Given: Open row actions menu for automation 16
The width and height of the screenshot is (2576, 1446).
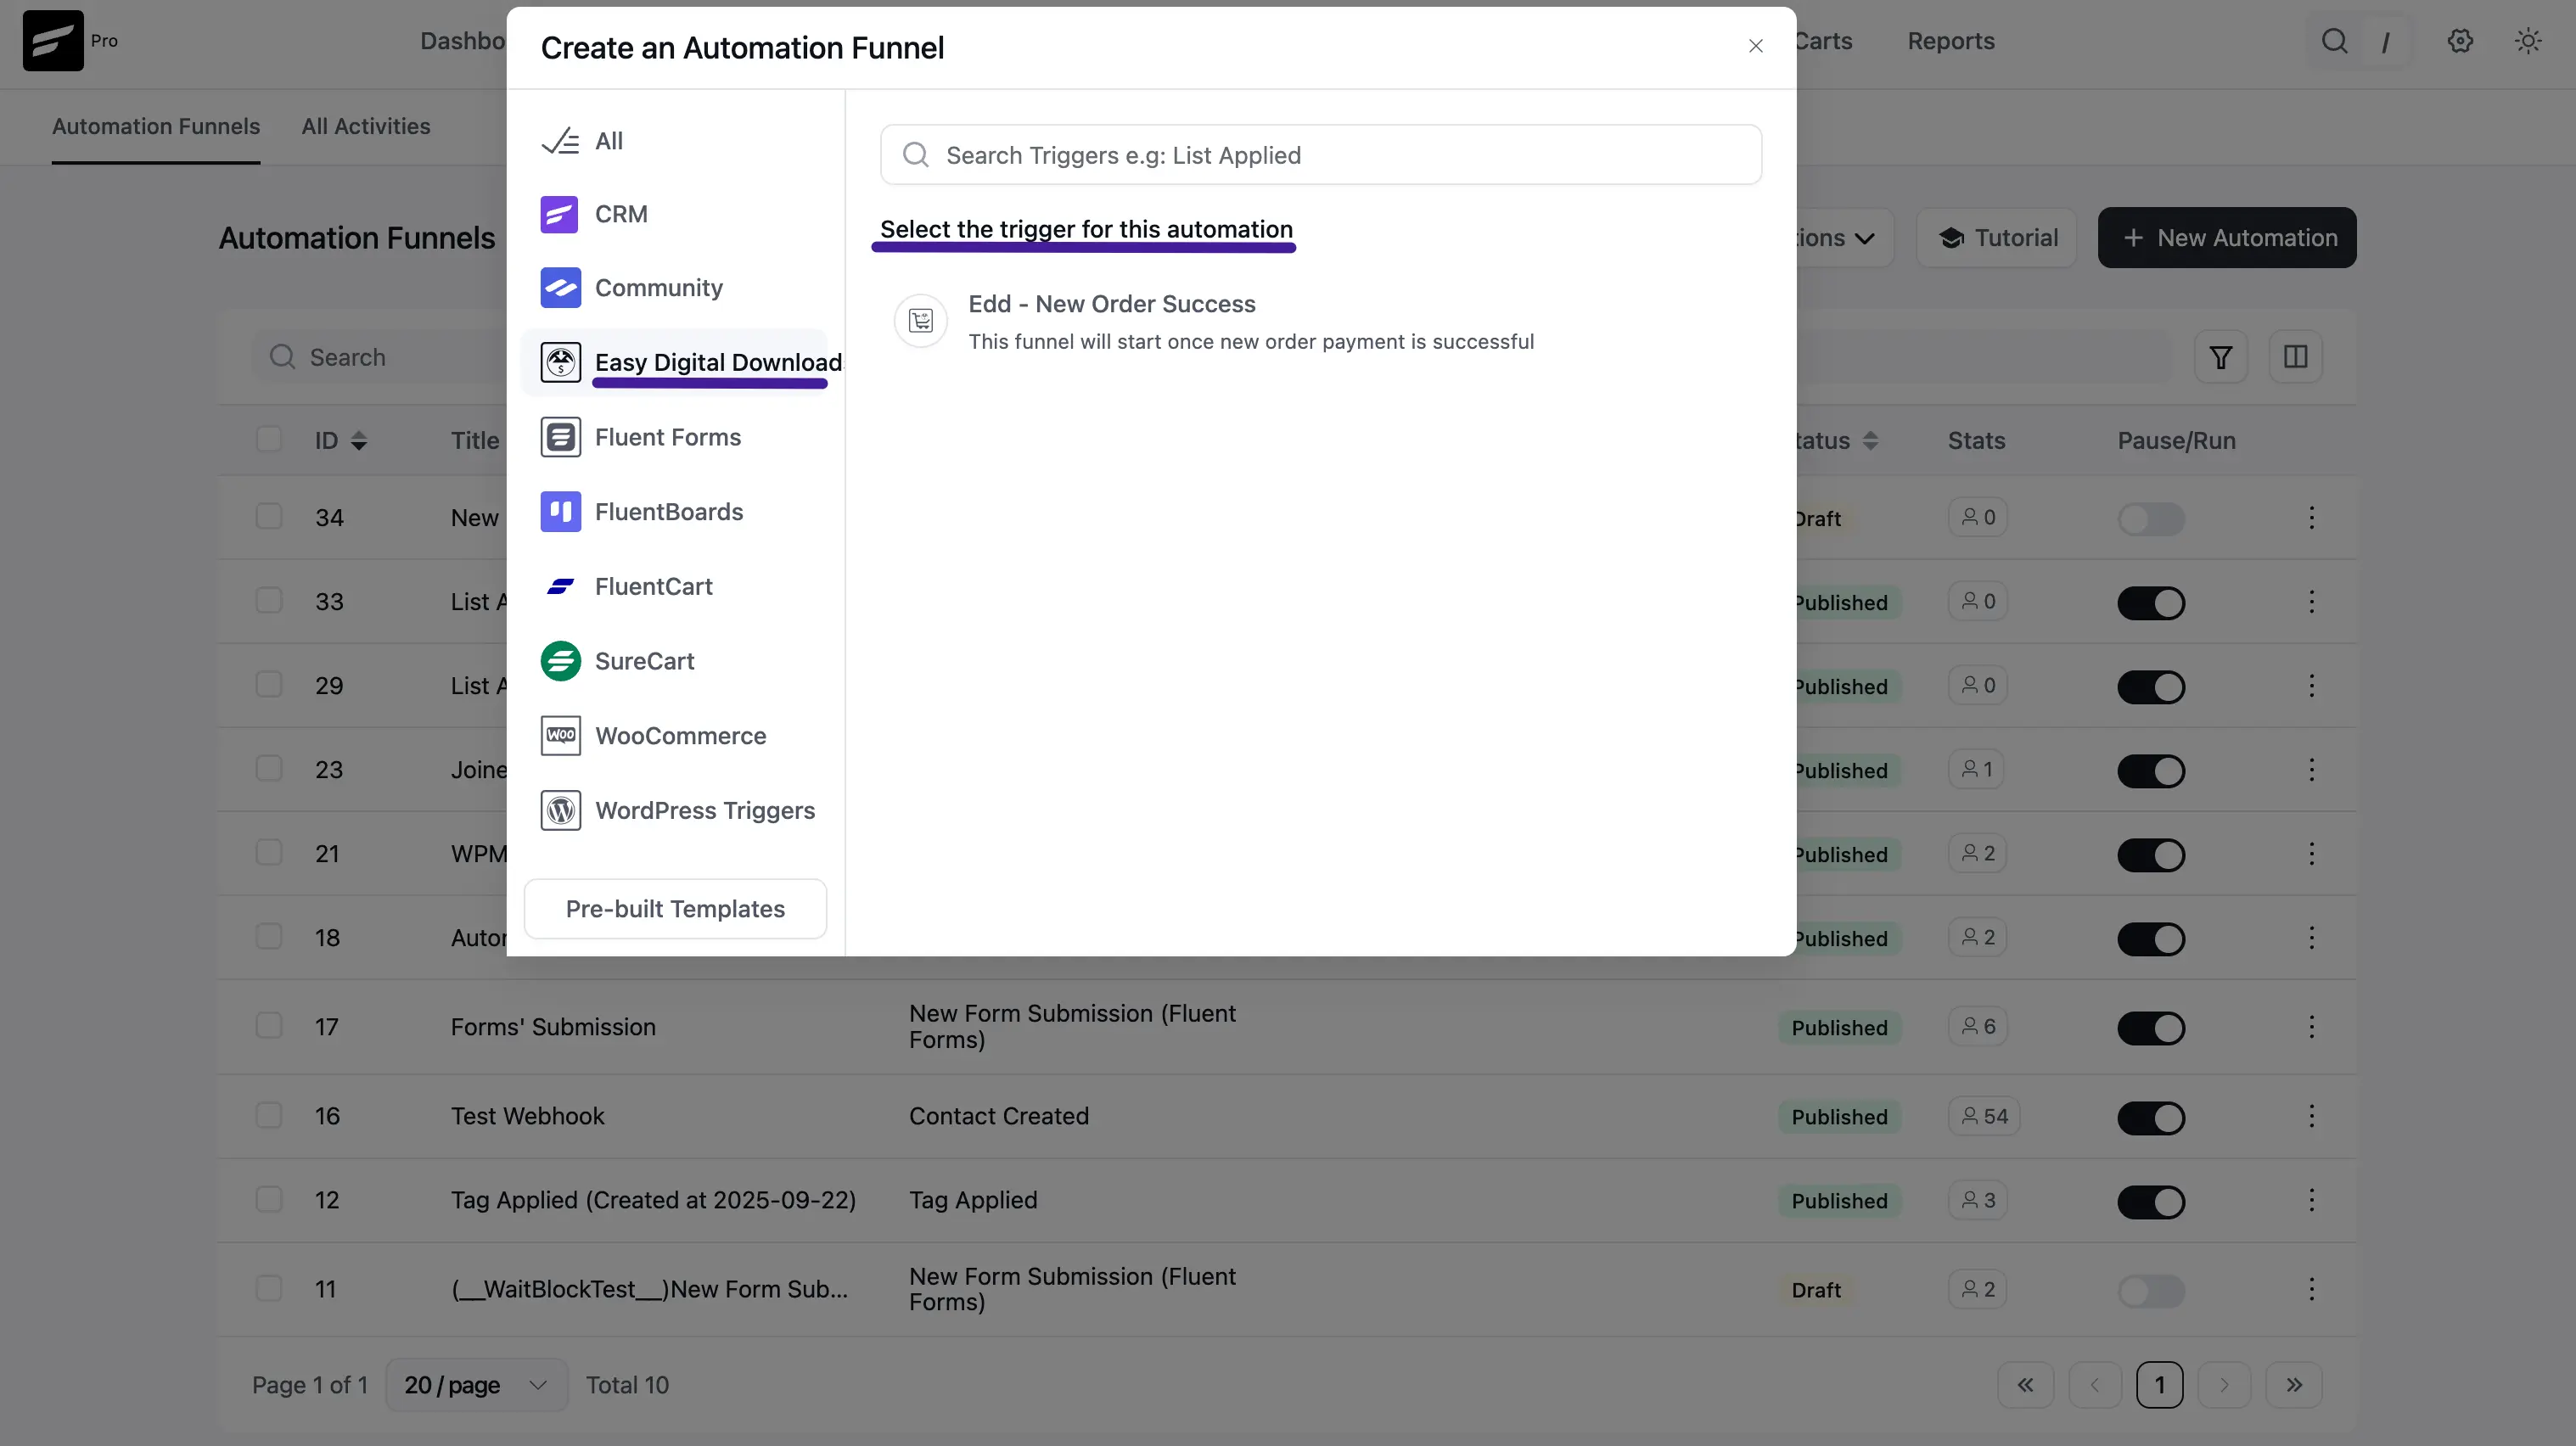Looking at the screenshot, I should [x=2311, y=1116].
